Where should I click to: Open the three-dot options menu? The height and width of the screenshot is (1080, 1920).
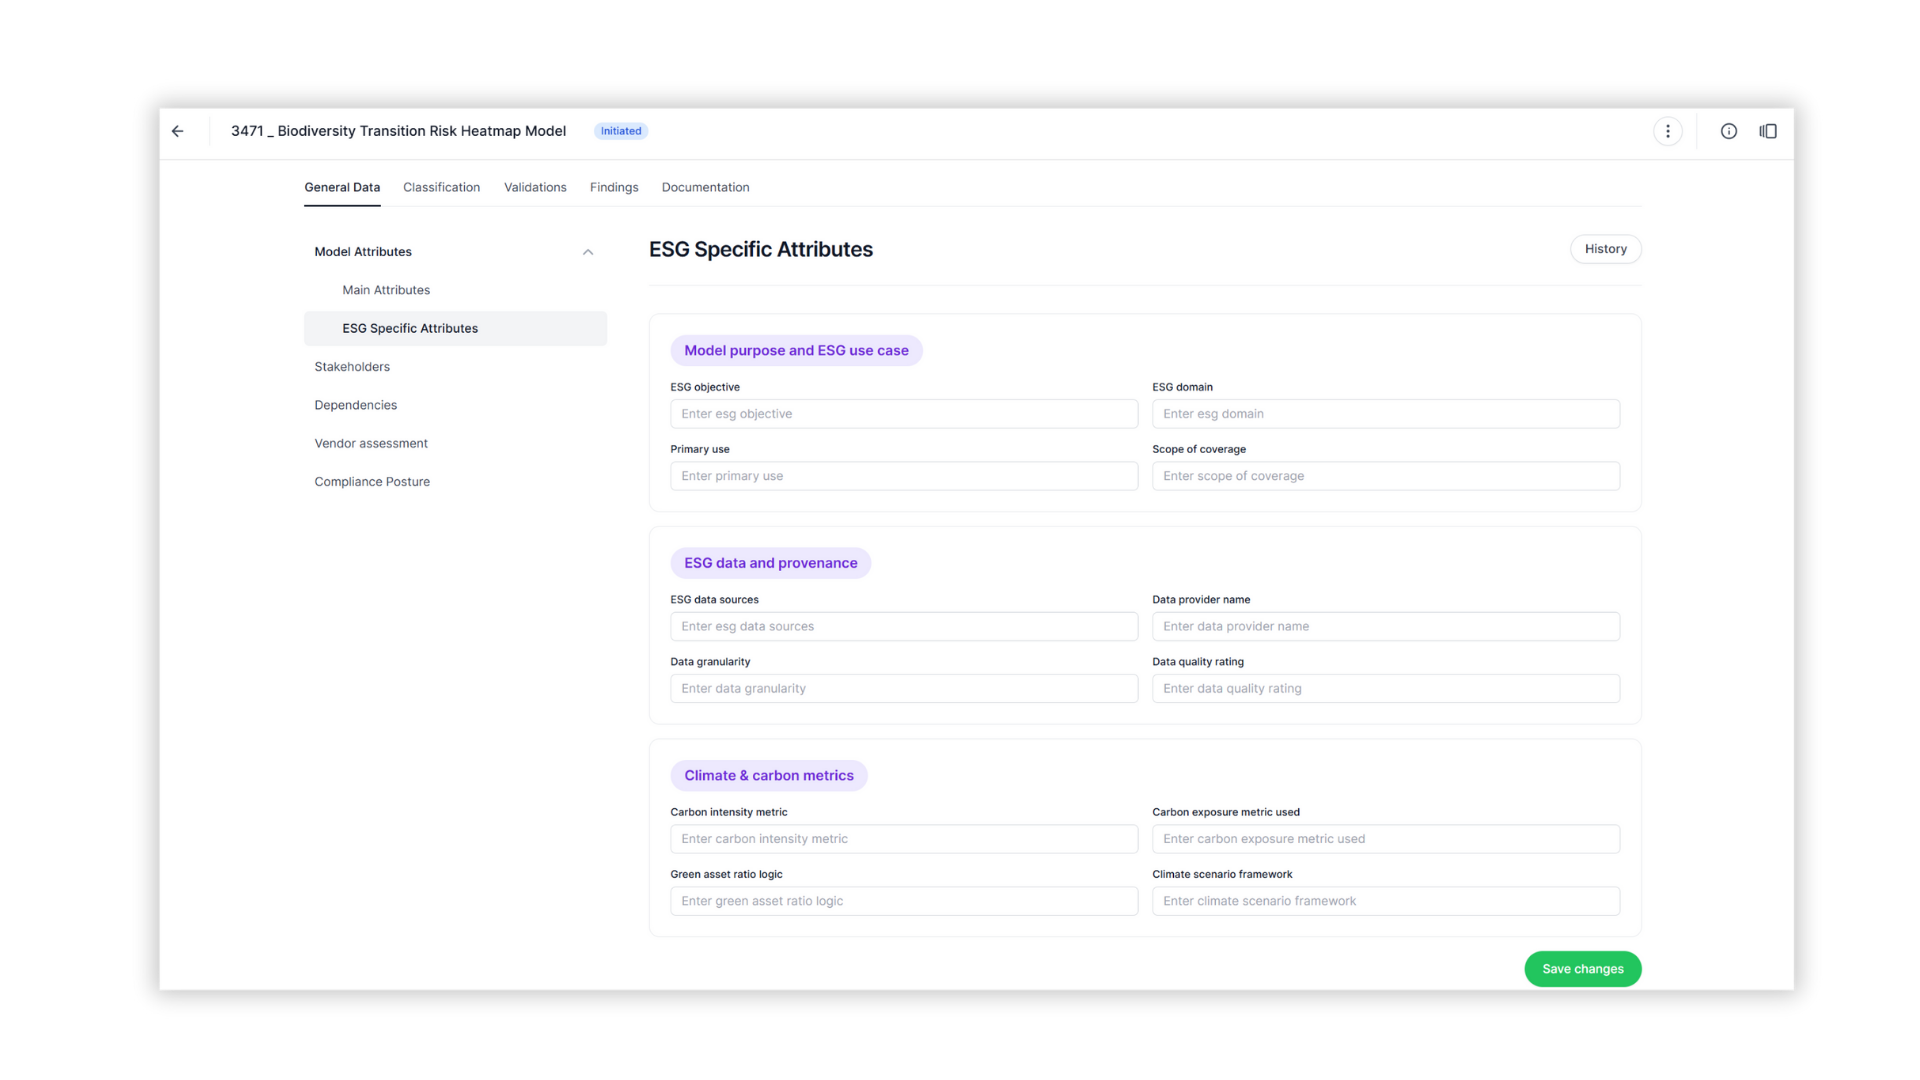click(1668, 131)
